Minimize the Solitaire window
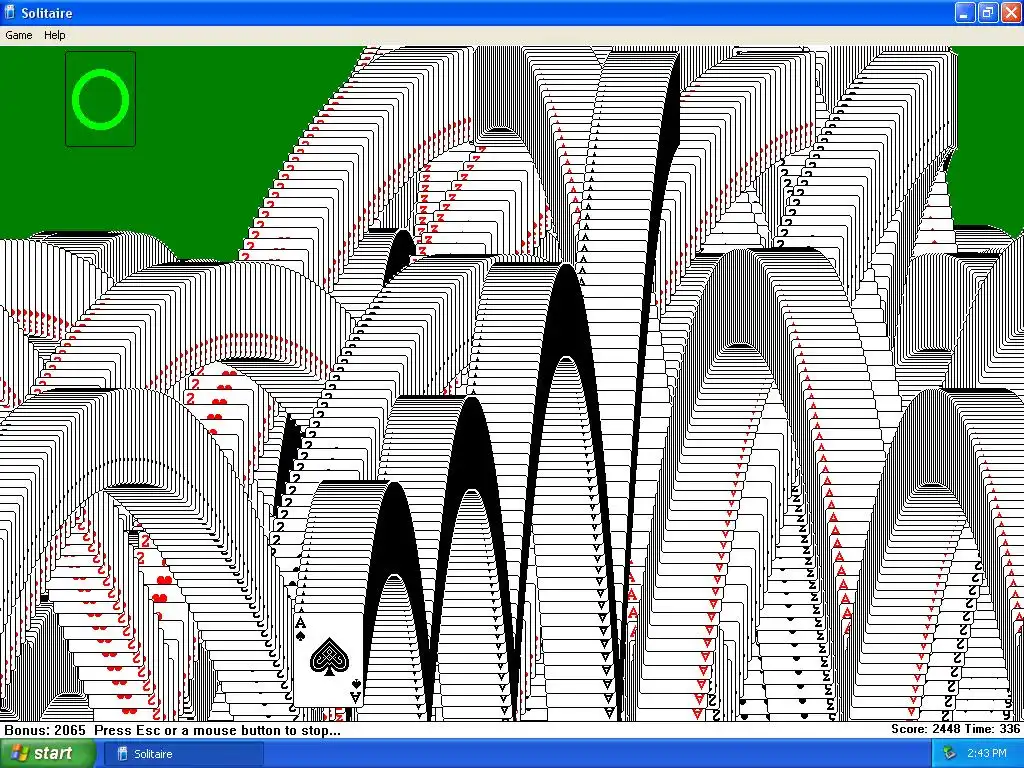 [965, 12]
